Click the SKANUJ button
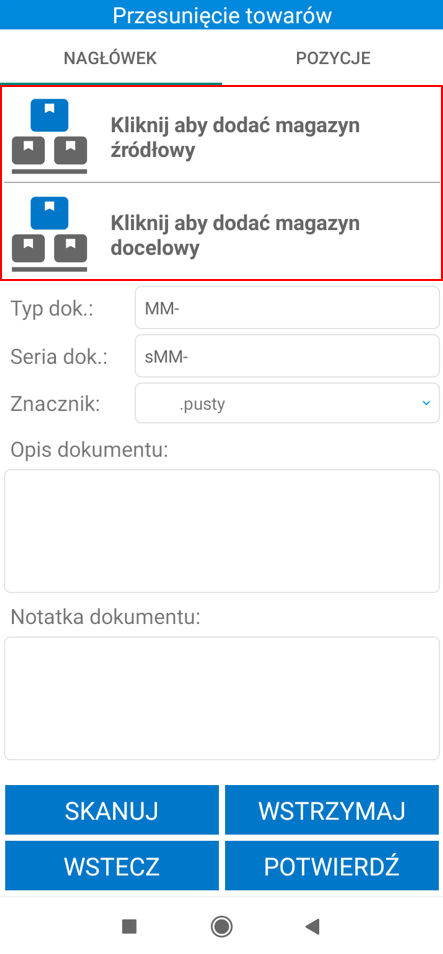This screenshot has height=954, width=443. [x=112, y=810]
